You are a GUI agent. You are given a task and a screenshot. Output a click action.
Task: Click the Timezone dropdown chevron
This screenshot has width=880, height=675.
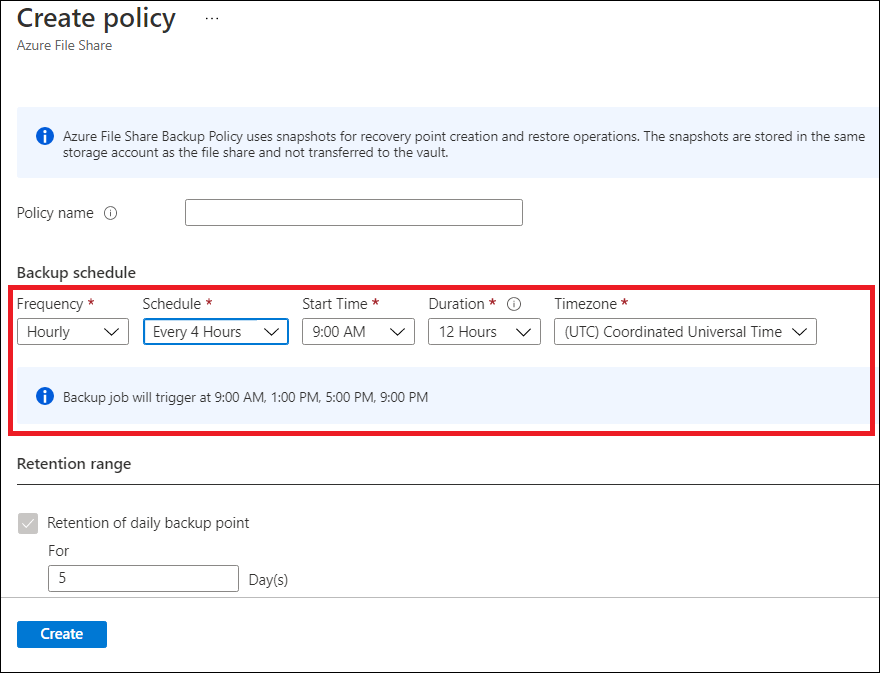pyautogui.click(x=801, y=331)
